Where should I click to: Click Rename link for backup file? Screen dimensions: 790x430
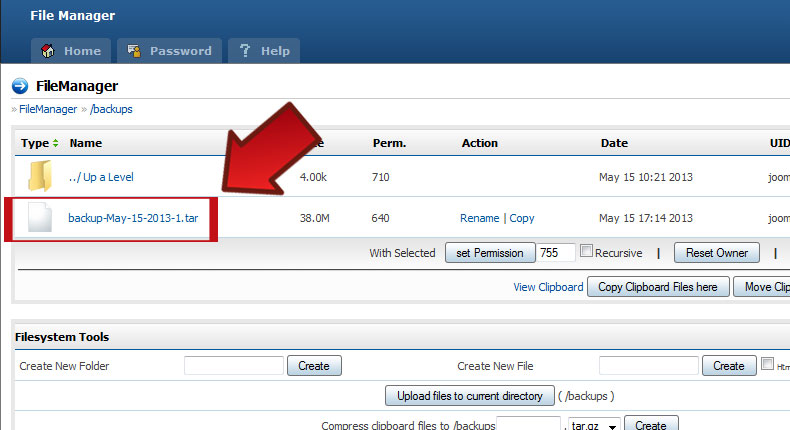pos(479,218)
